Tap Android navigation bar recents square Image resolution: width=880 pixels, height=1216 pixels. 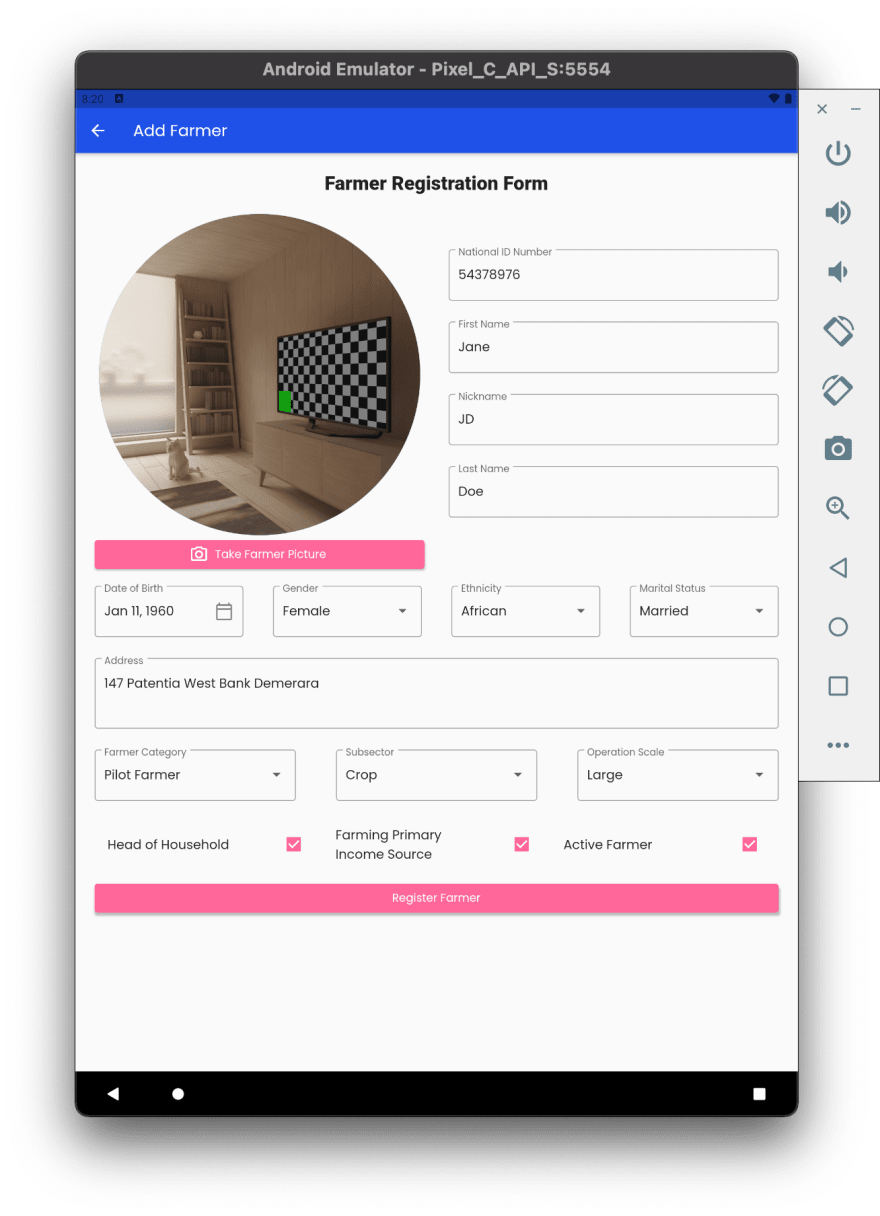759,1094
